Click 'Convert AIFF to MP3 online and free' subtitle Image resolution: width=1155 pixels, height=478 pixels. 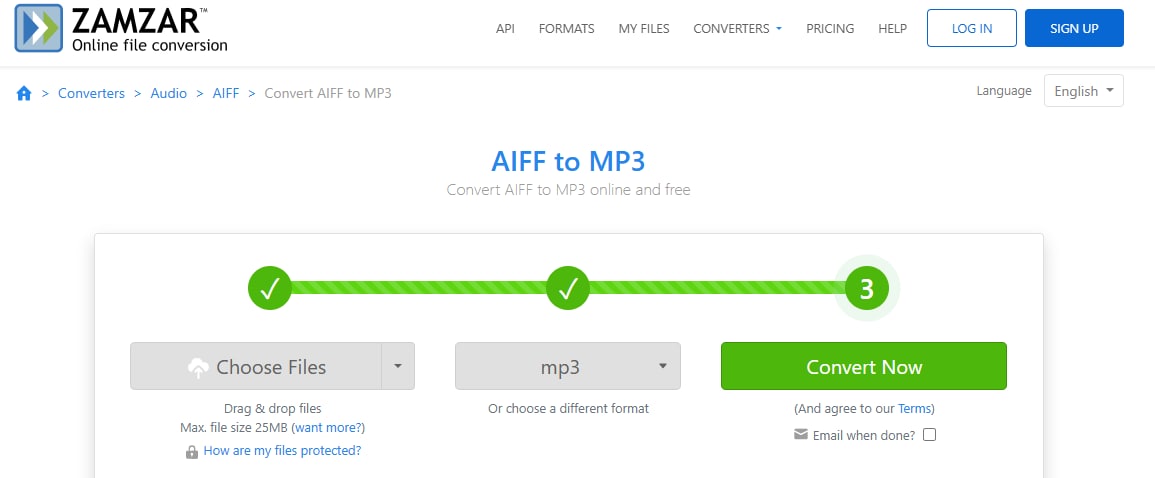(x=568, y=190)
